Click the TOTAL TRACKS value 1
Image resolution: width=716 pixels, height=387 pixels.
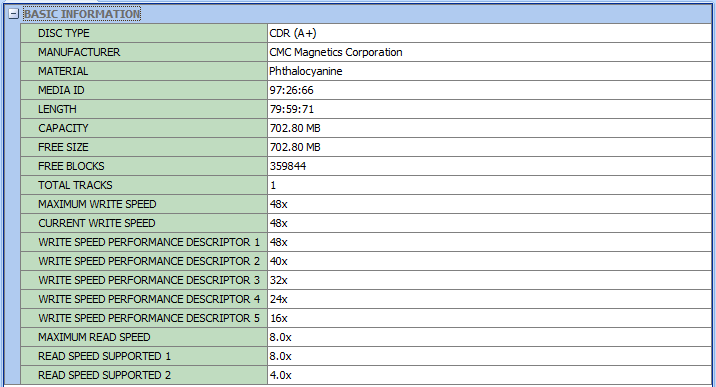click(x=273, y=185)
